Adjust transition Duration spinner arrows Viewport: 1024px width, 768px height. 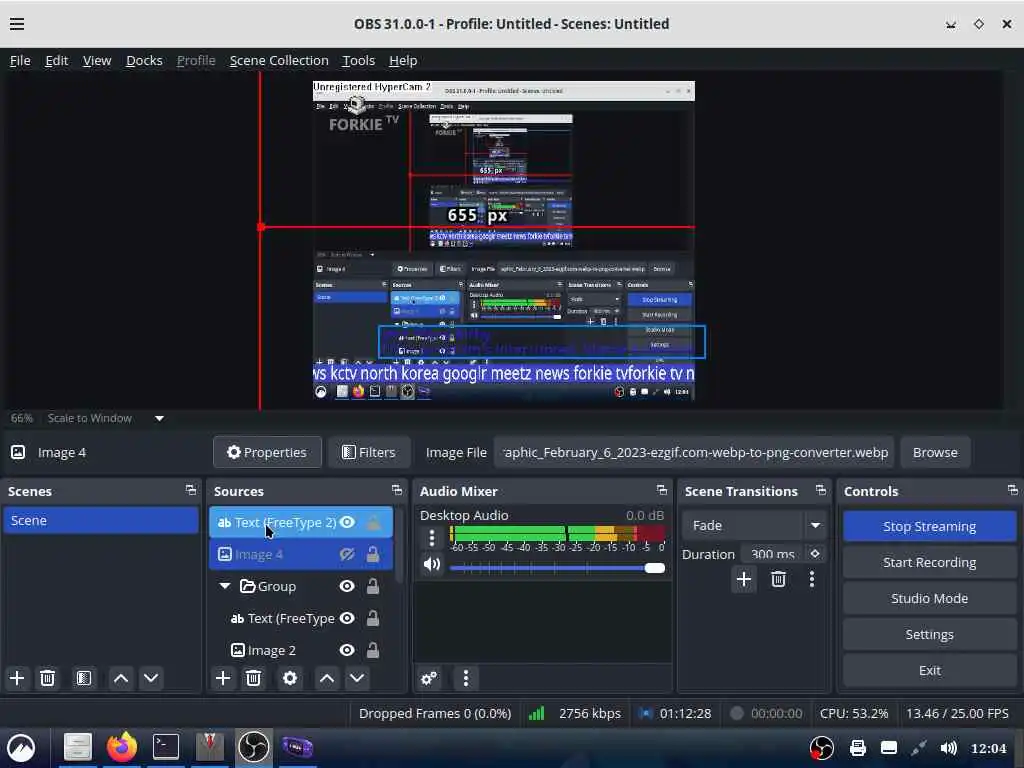click(x=815, y=554)
